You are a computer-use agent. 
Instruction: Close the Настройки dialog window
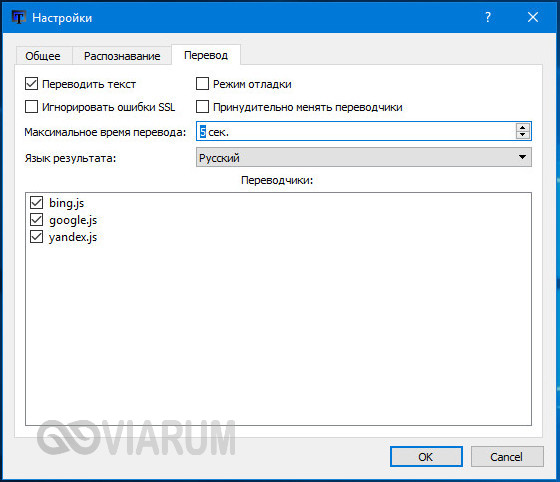pyautogui.click(x=533, y=17)
